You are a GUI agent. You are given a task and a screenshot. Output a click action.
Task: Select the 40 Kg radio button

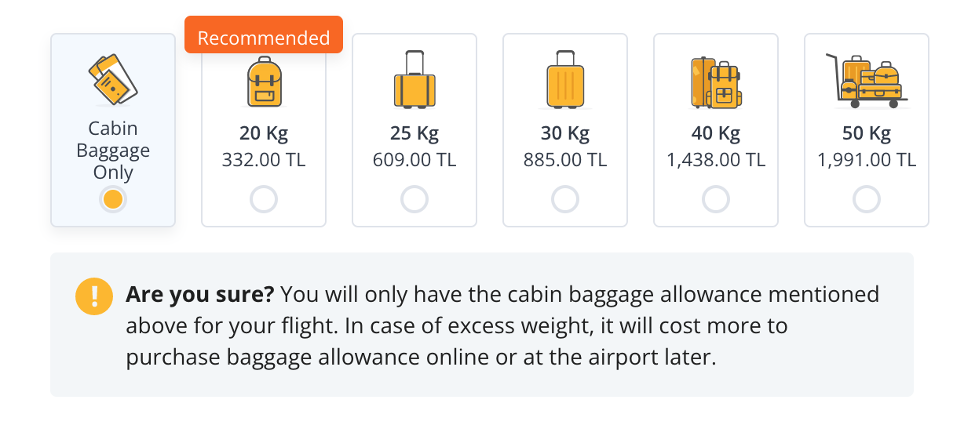[x=716, y=200]
